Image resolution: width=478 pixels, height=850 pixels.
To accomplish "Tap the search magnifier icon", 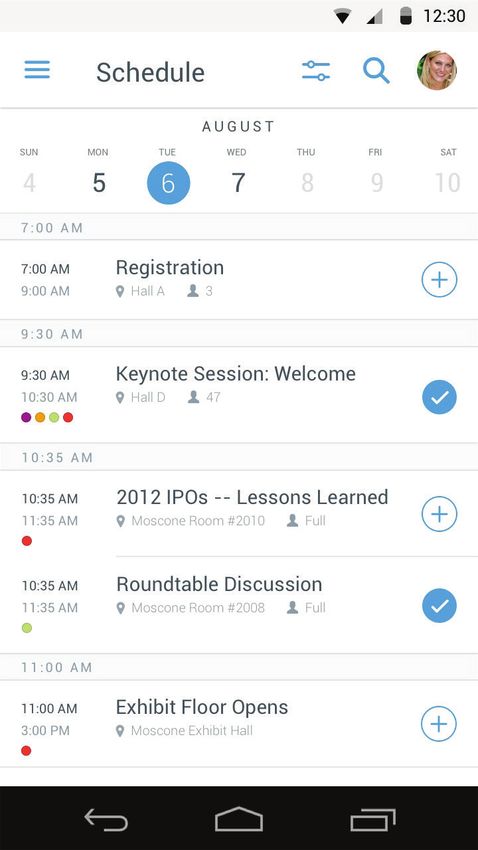I will 376,70.
